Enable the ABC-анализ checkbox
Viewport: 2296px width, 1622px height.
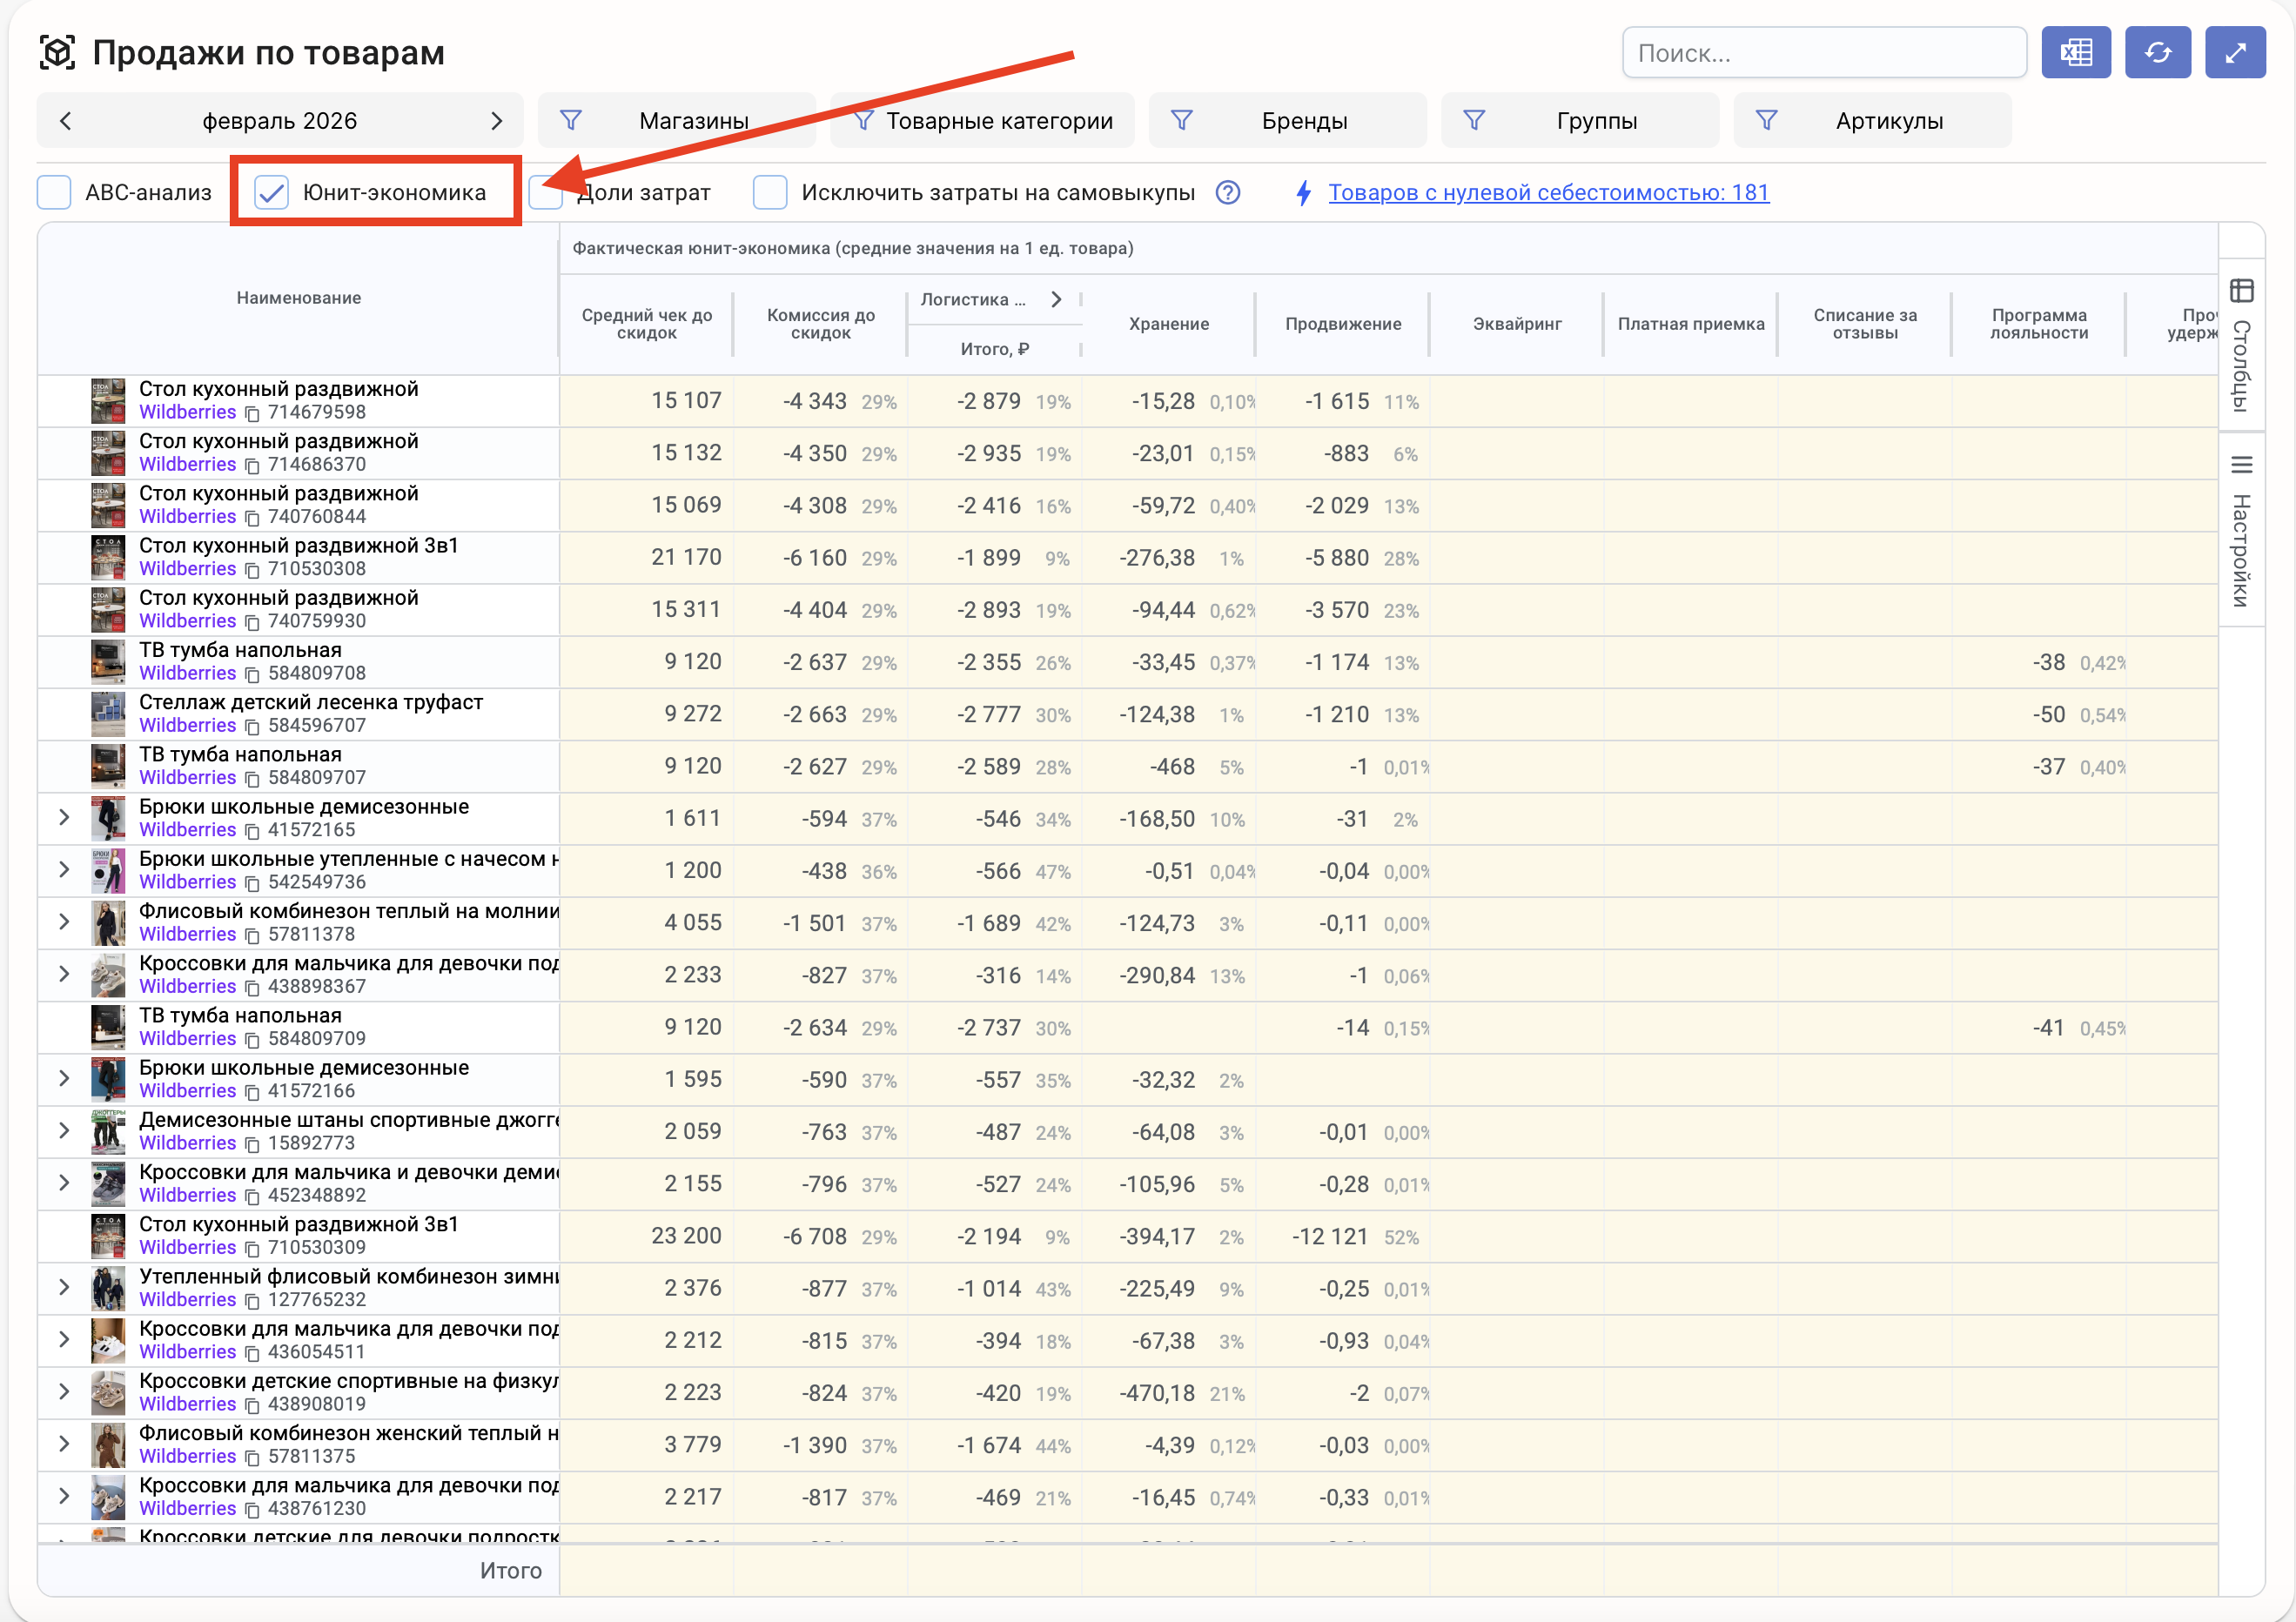pos(54,192)
